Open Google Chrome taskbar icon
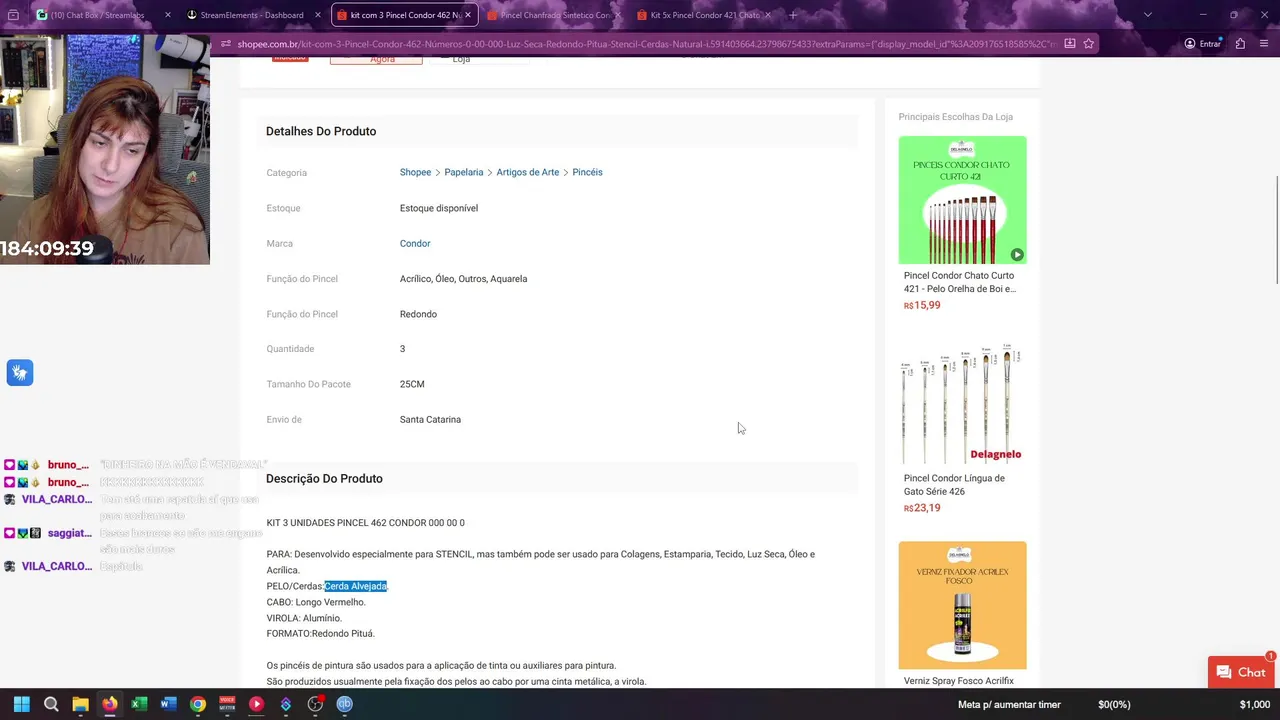The height and width of the screenshot is (720, 1280). tap(198, 704)
